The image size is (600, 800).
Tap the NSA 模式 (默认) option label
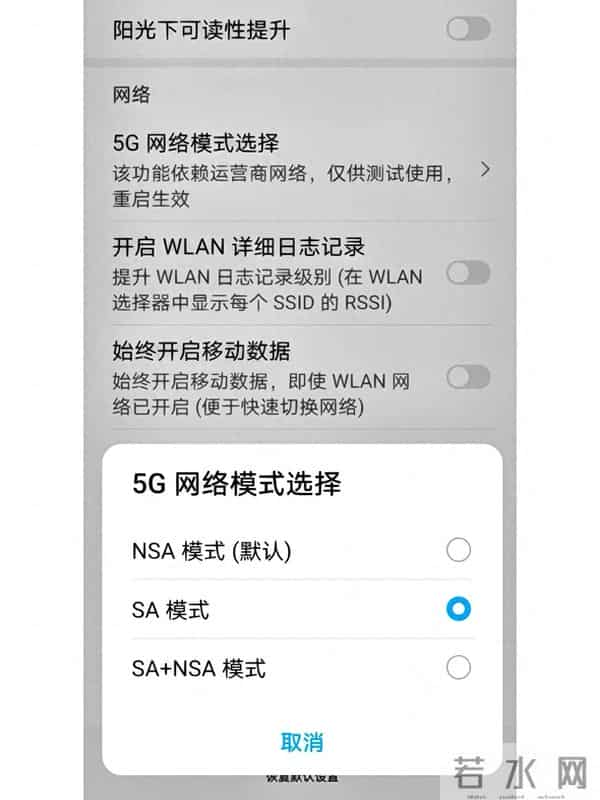203,549
